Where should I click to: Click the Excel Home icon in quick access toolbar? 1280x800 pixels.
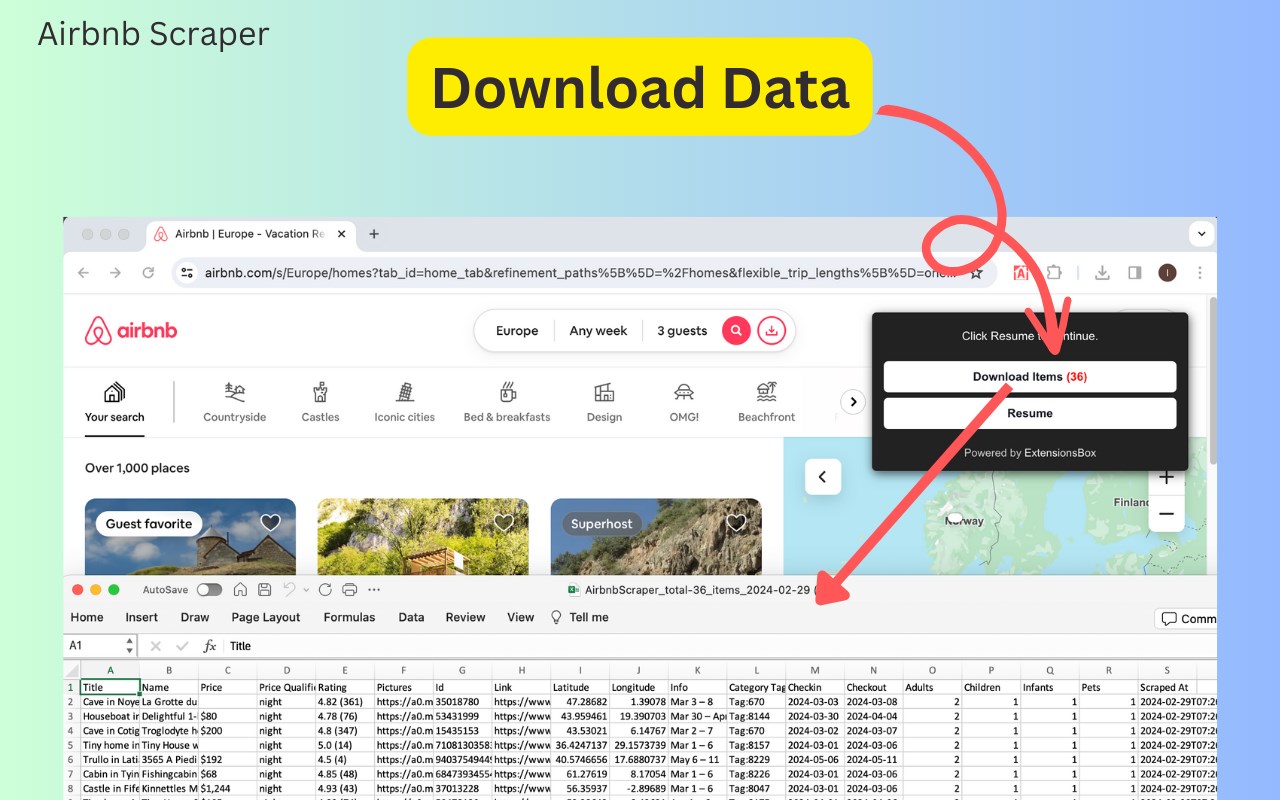tap(240, 590)
